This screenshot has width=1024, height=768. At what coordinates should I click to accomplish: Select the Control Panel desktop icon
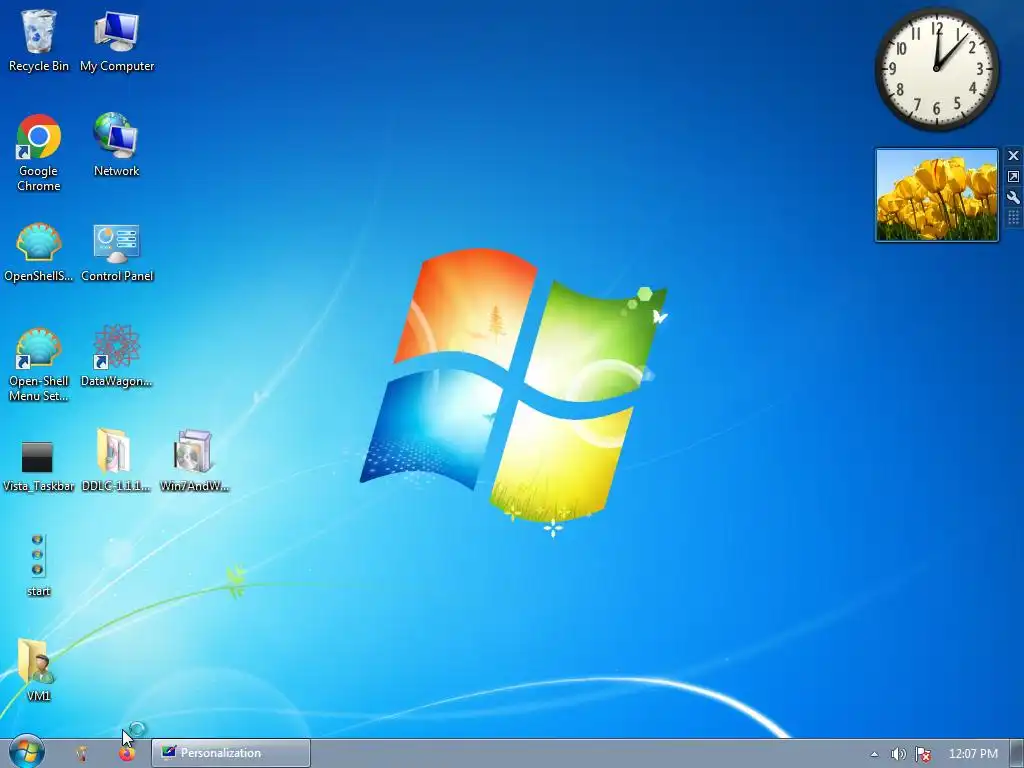[x=117, y=252]
